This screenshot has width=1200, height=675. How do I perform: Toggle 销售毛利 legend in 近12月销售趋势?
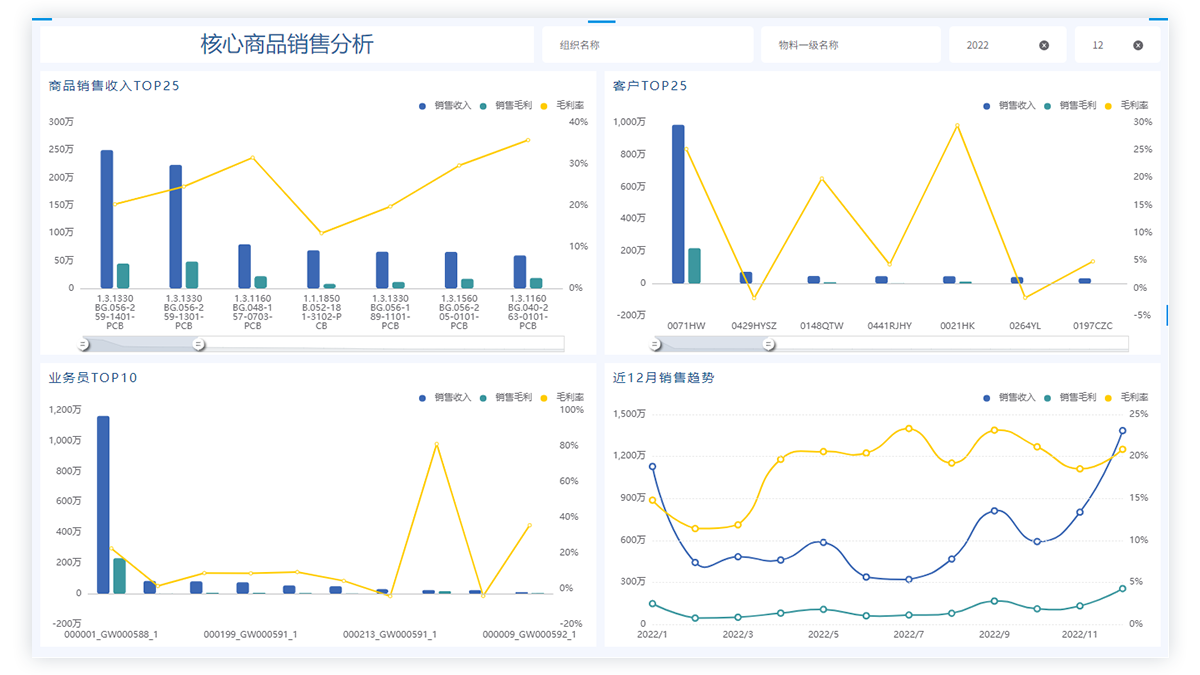click(1070, 397)
